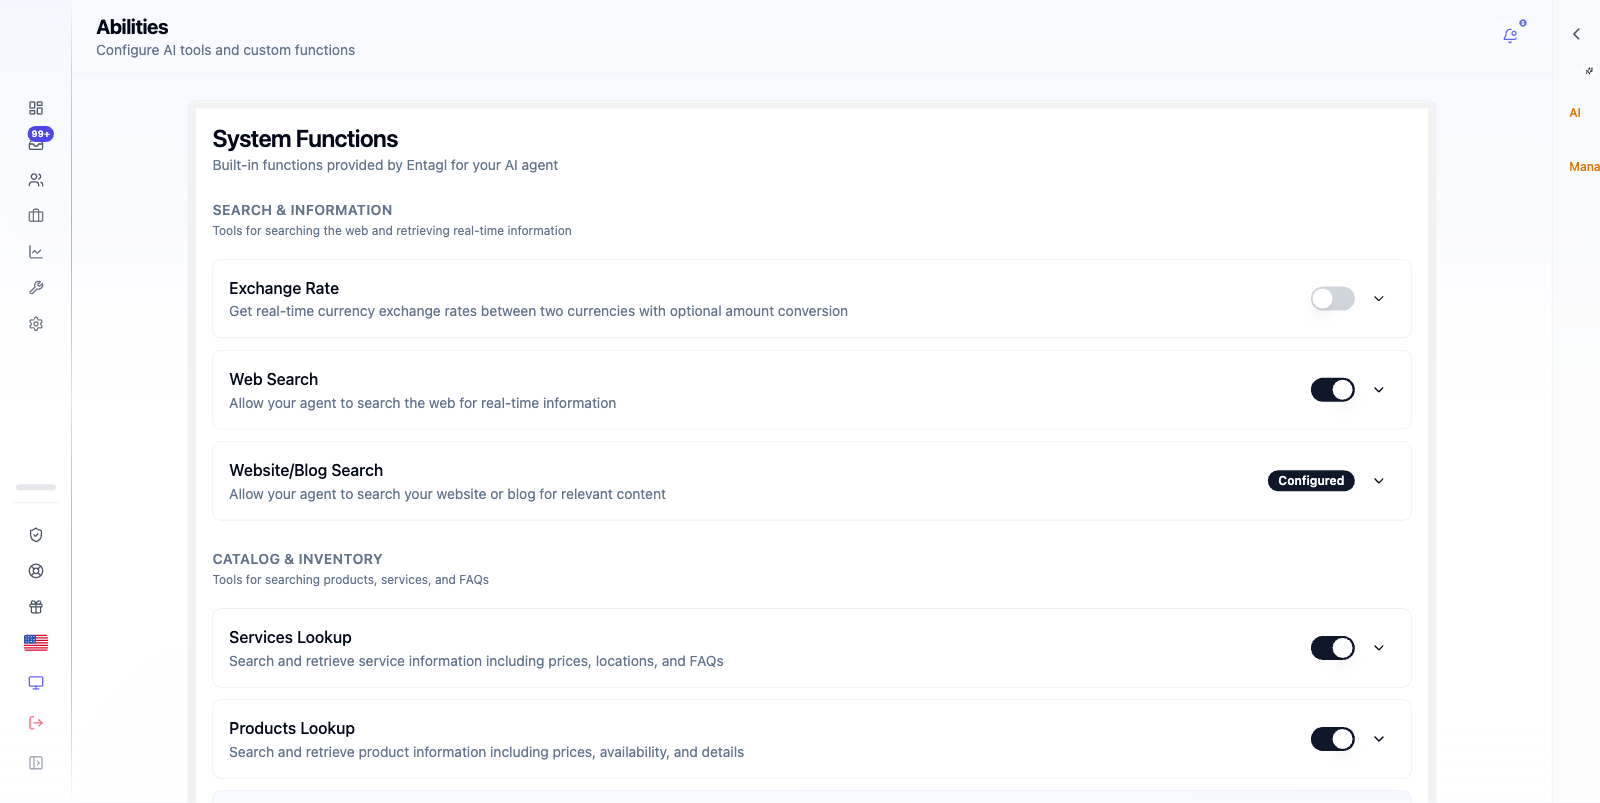Screen dimensions: 1600x803
Task: Turn off the Web Search toggle
Action: click(x=1333, y=390)
